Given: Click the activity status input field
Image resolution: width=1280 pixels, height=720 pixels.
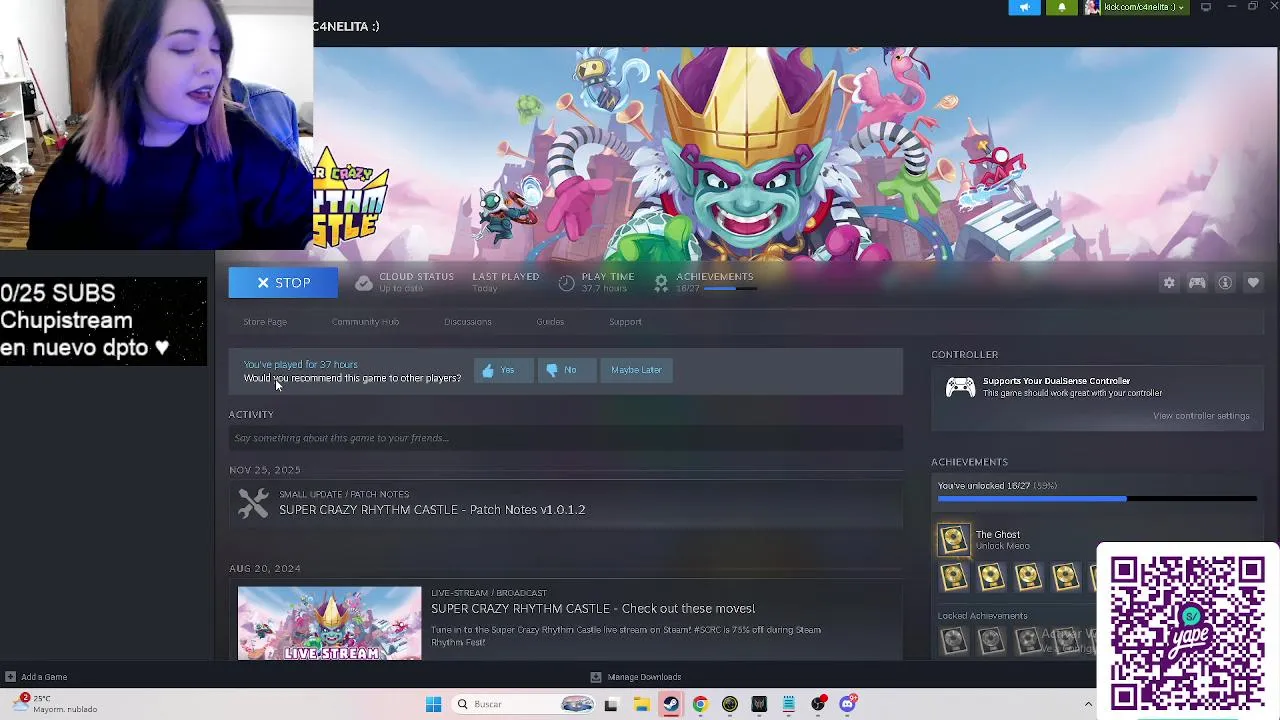Looking at the screenshot, I should coord(566,438).
